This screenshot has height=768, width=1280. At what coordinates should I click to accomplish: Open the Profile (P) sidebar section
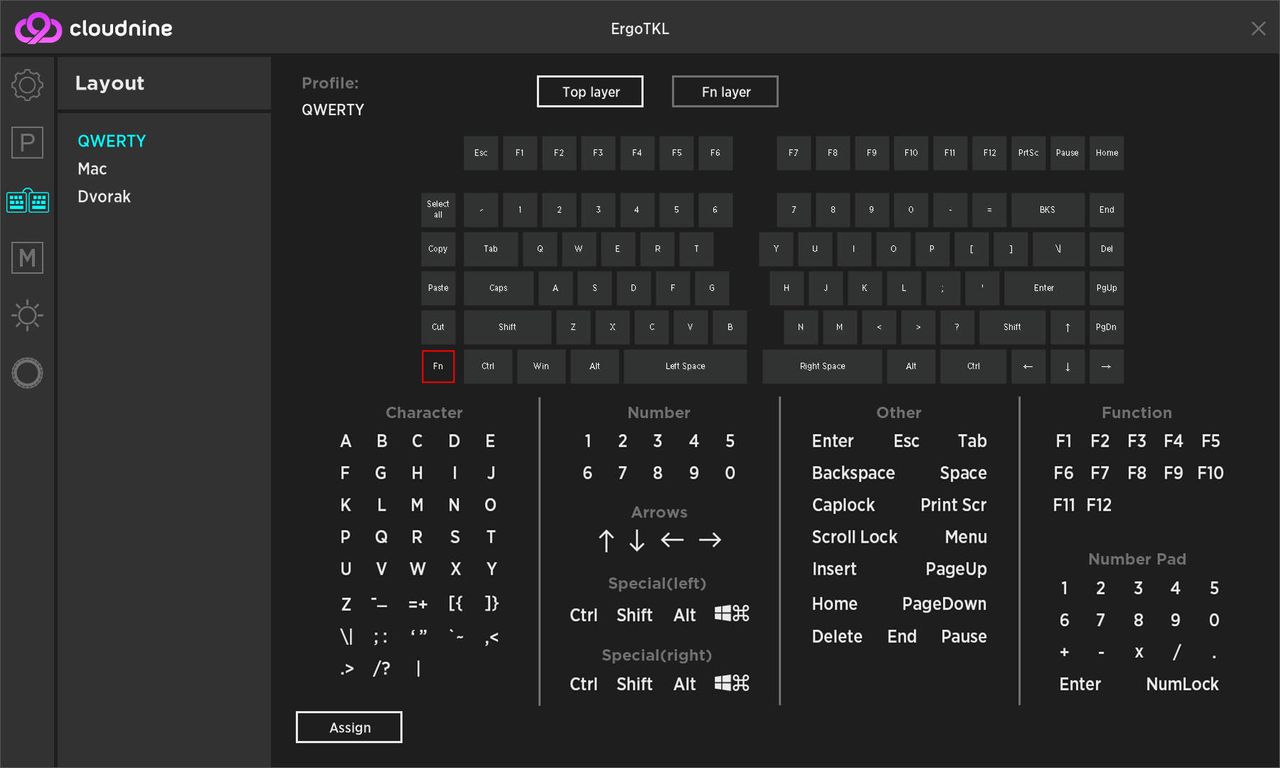(x=27, y=143)
